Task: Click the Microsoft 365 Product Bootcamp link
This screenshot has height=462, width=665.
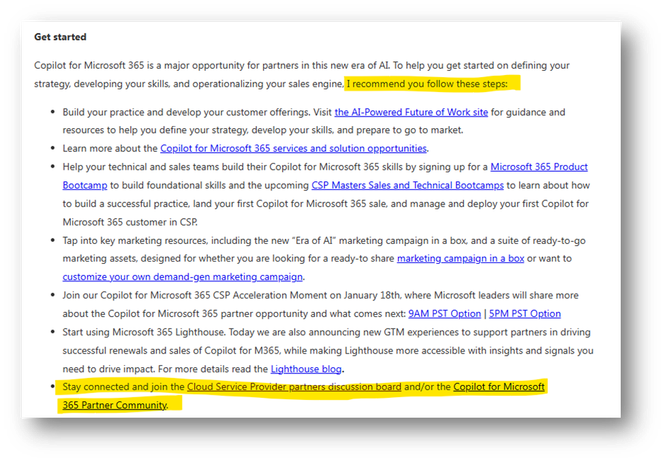Action: pos(539,167)
